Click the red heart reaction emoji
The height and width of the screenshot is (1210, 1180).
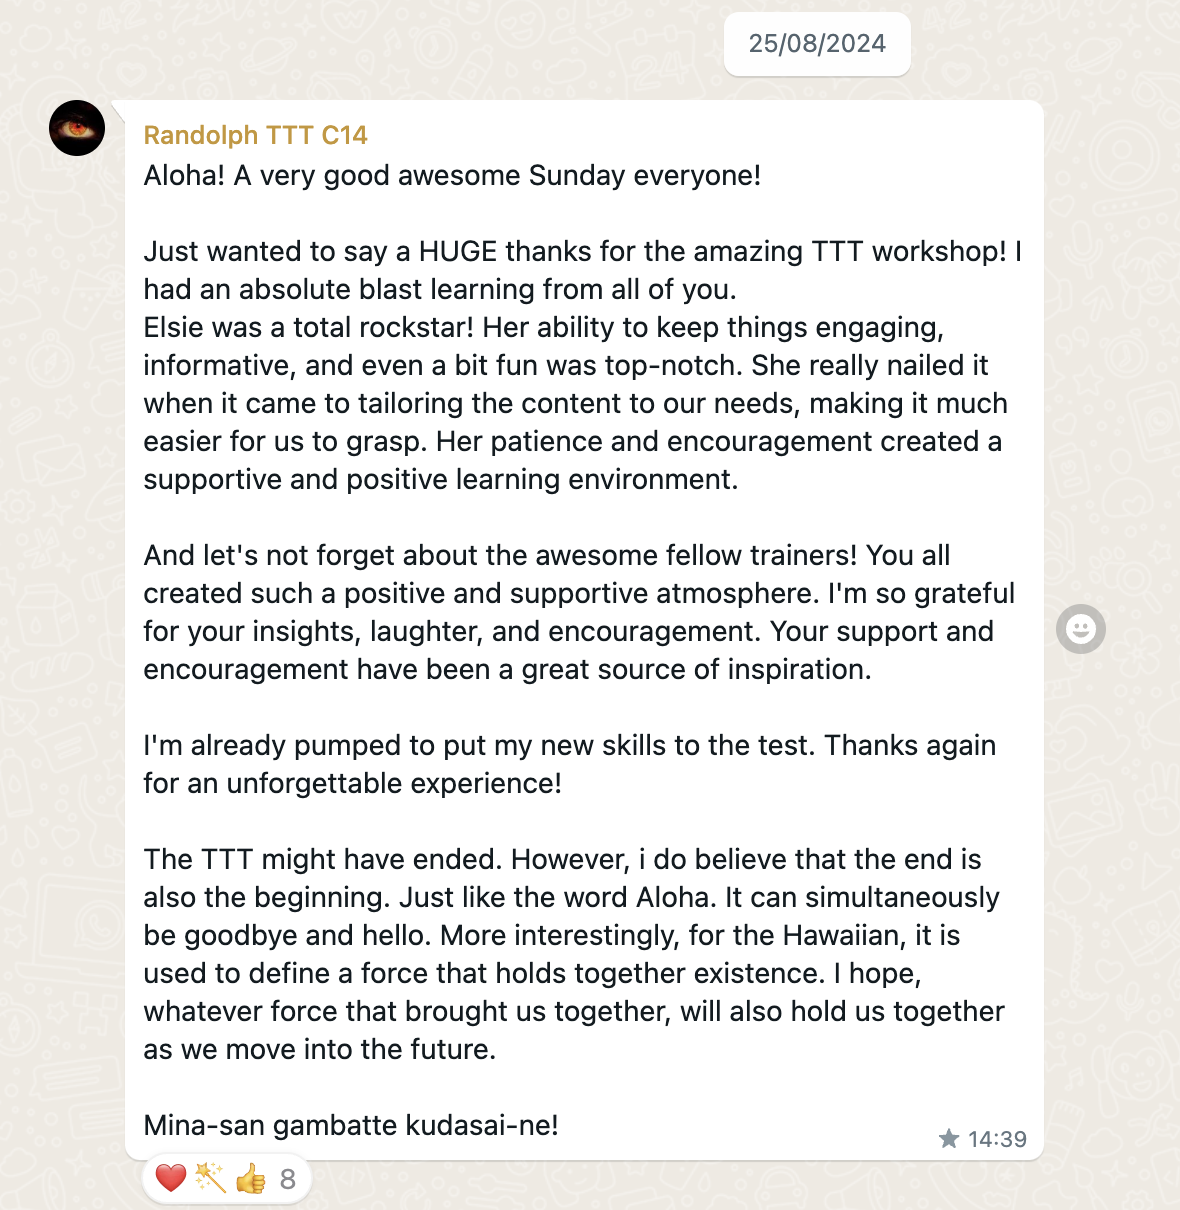coord(171,1179)
